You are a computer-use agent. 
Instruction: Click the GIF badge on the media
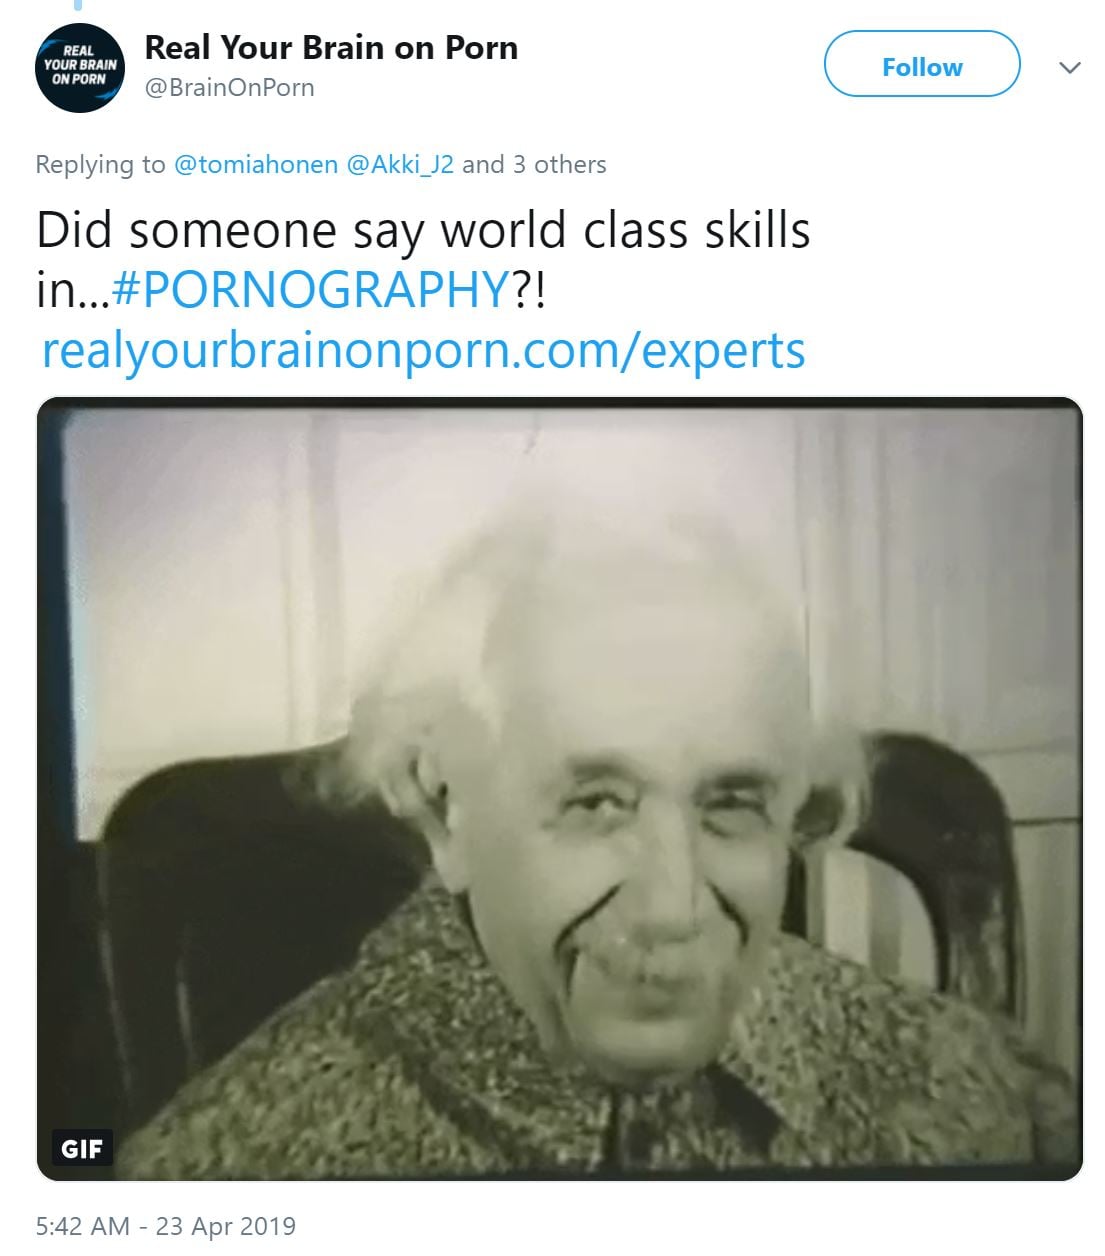(x=82, y=1148)
